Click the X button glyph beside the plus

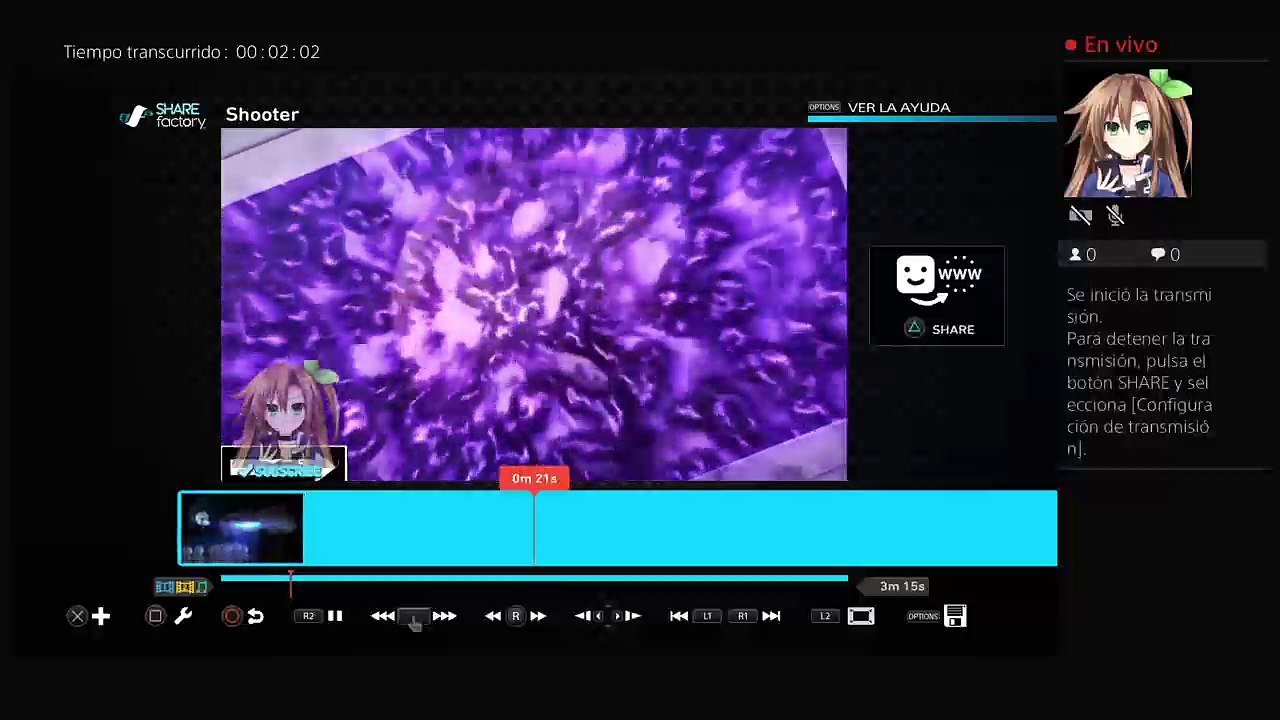77,616
